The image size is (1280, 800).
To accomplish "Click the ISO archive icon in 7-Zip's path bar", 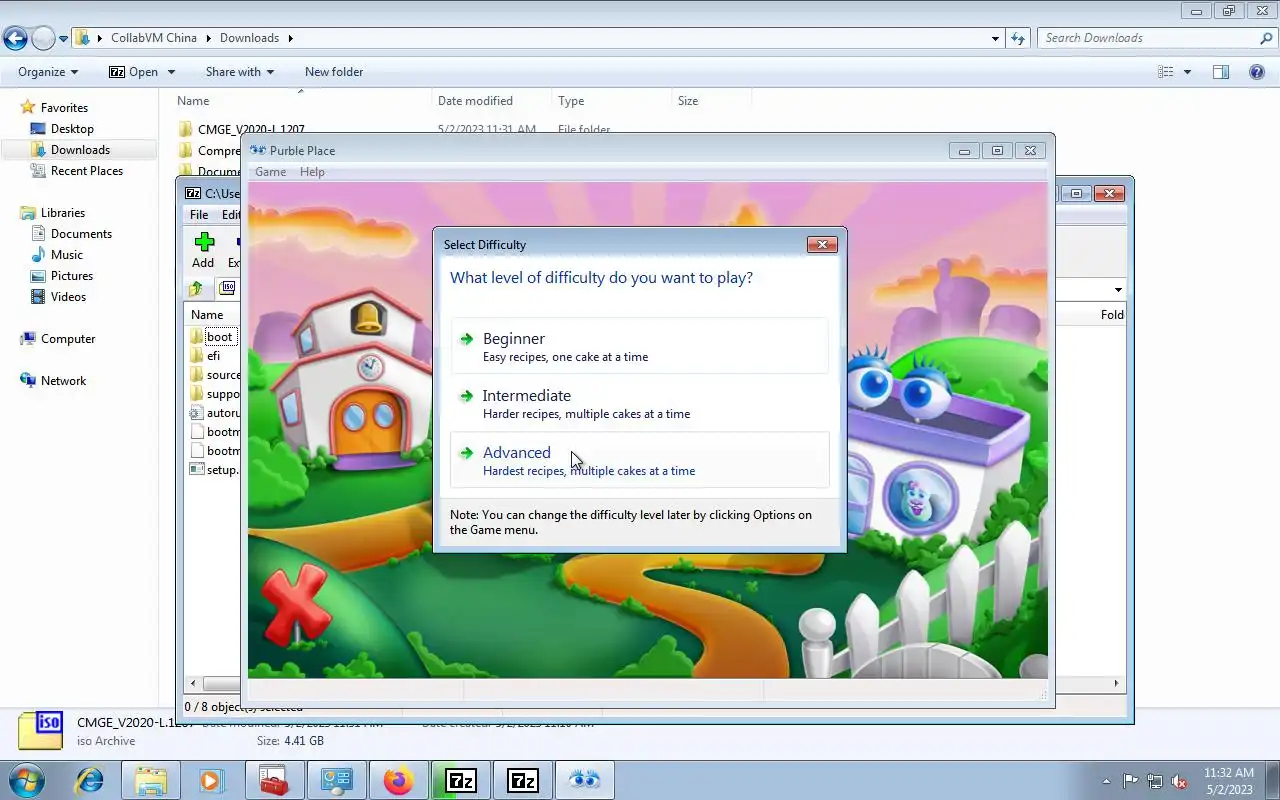I will point(228,288).
